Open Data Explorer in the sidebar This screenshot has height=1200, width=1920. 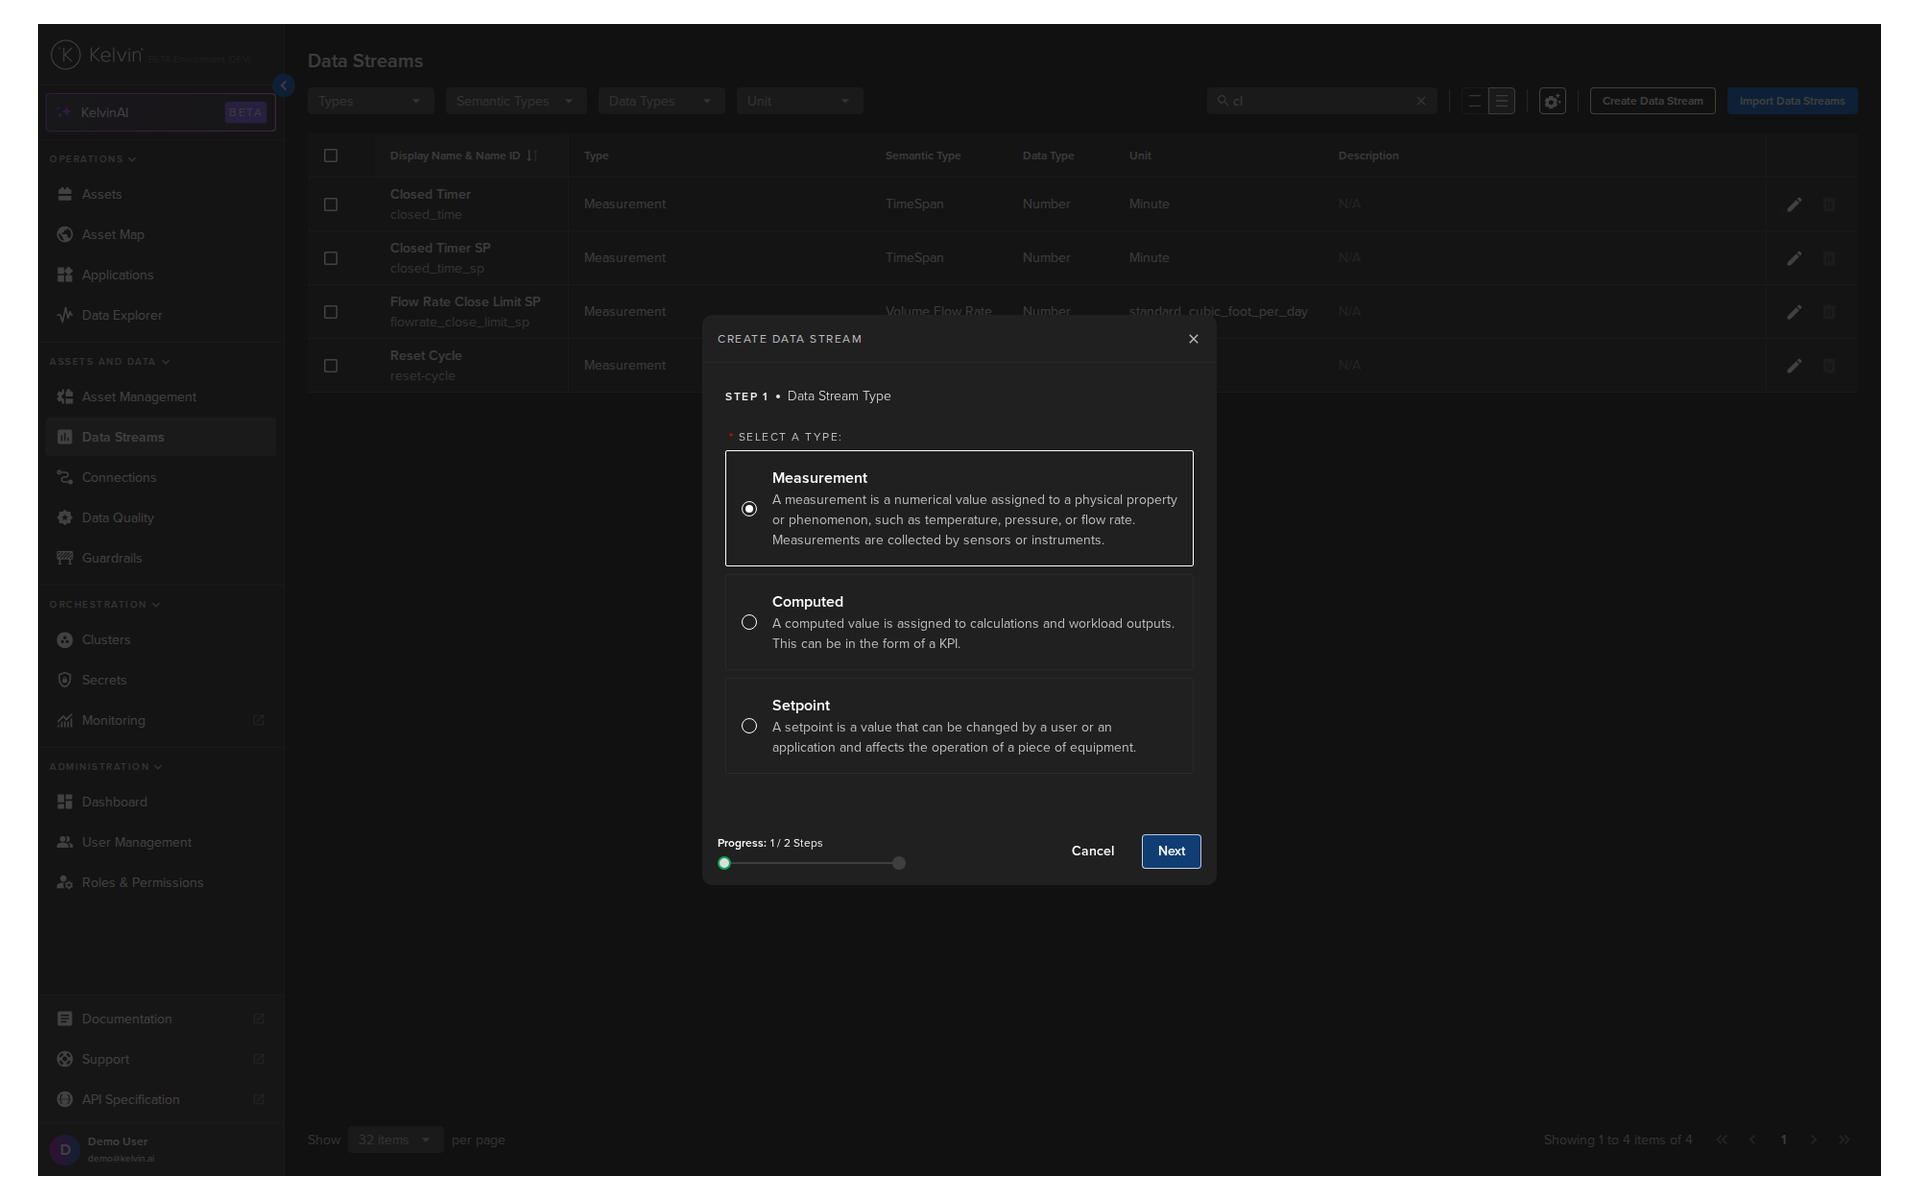(x=121, y=315)
